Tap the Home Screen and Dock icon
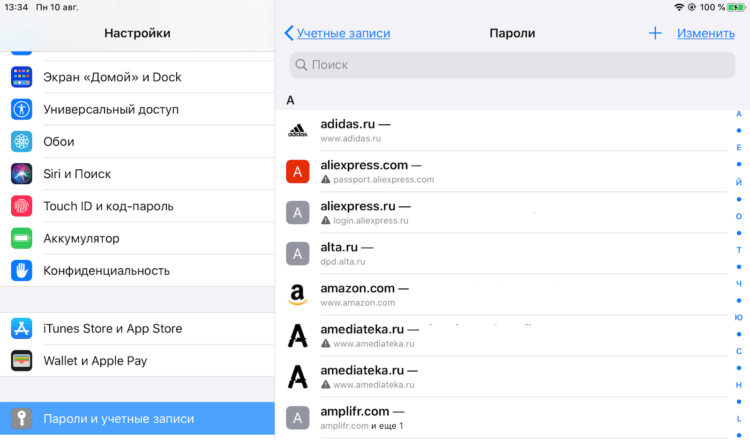750x440 pixels. pos(22,77)
